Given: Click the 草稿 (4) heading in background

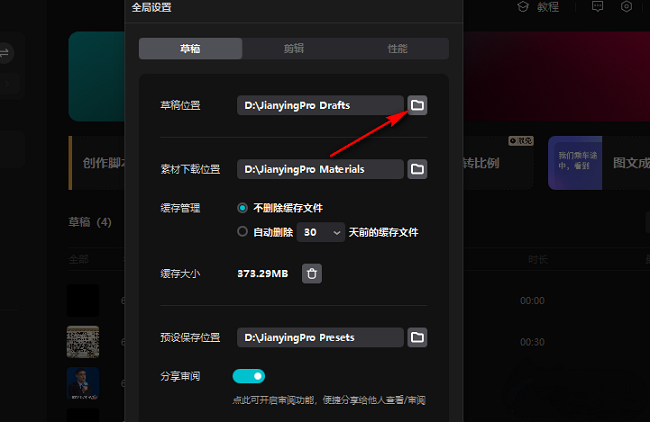Looking at the screenshot, I should [90, 222].
